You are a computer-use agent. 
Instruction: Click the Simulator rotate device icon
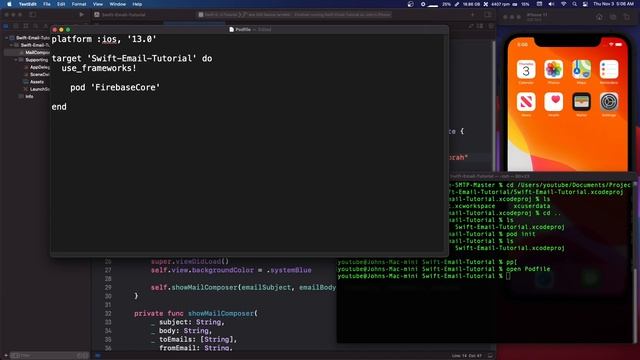[x=627, y=17]
